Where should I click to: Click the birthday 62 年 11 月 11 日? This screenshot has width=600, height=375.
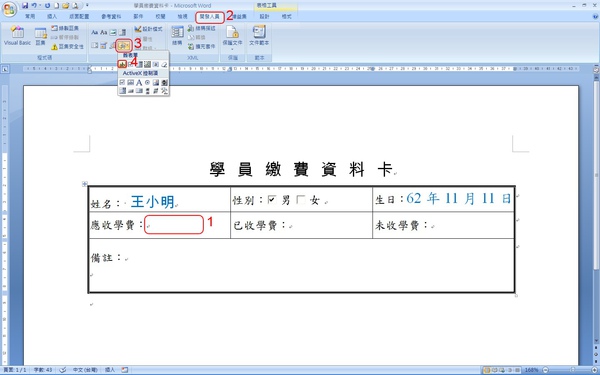458,199
